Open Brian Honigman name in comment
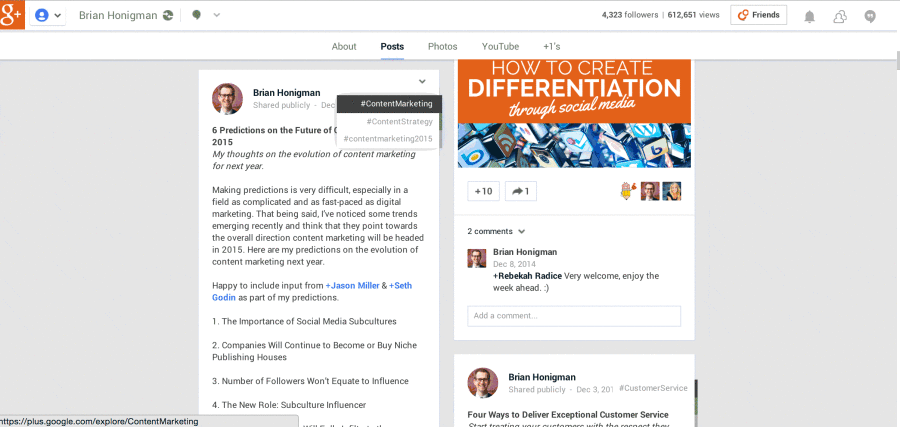 [x=525, y=252]
